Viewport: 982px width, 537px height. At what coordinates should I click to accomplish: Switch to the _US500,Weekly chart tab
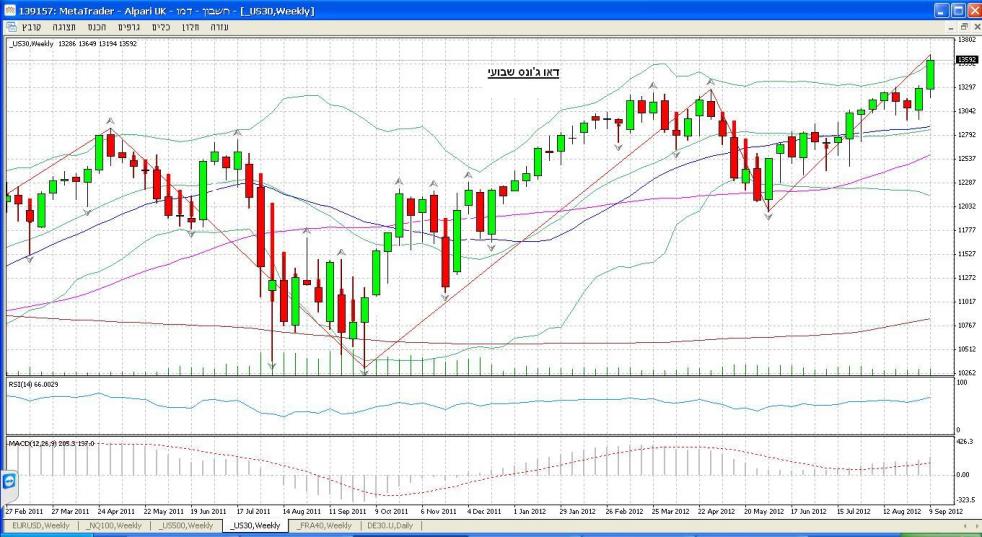[x=185, y=525]
